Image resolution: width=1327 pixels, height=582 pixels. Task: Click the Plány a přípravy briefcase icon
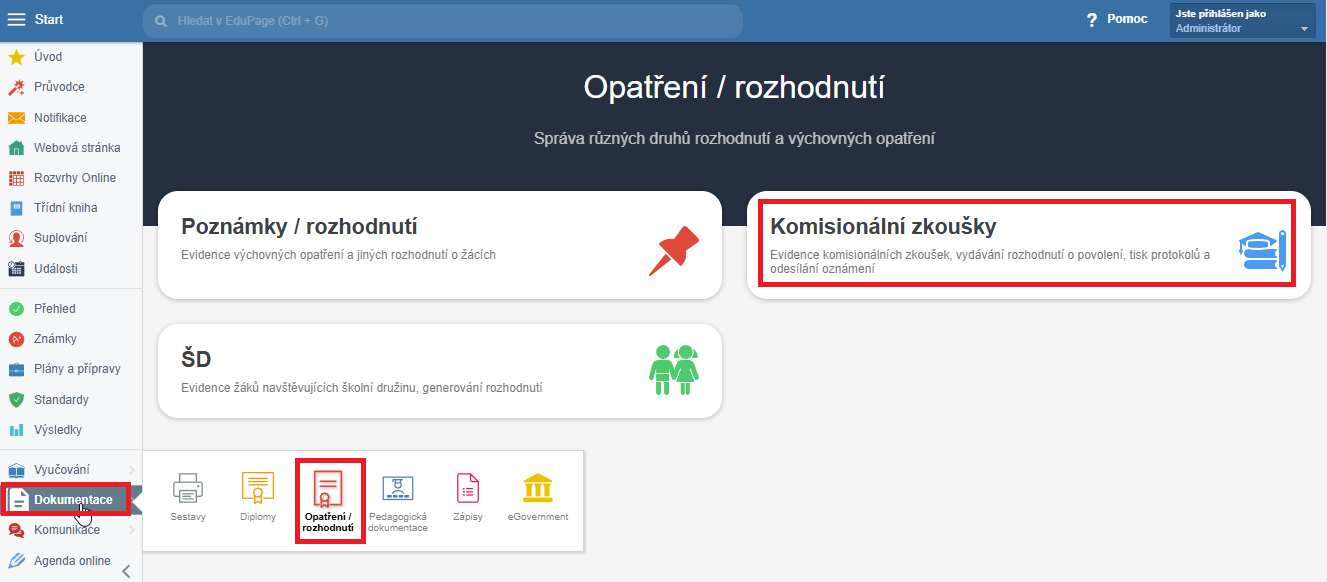pos(16,369)
